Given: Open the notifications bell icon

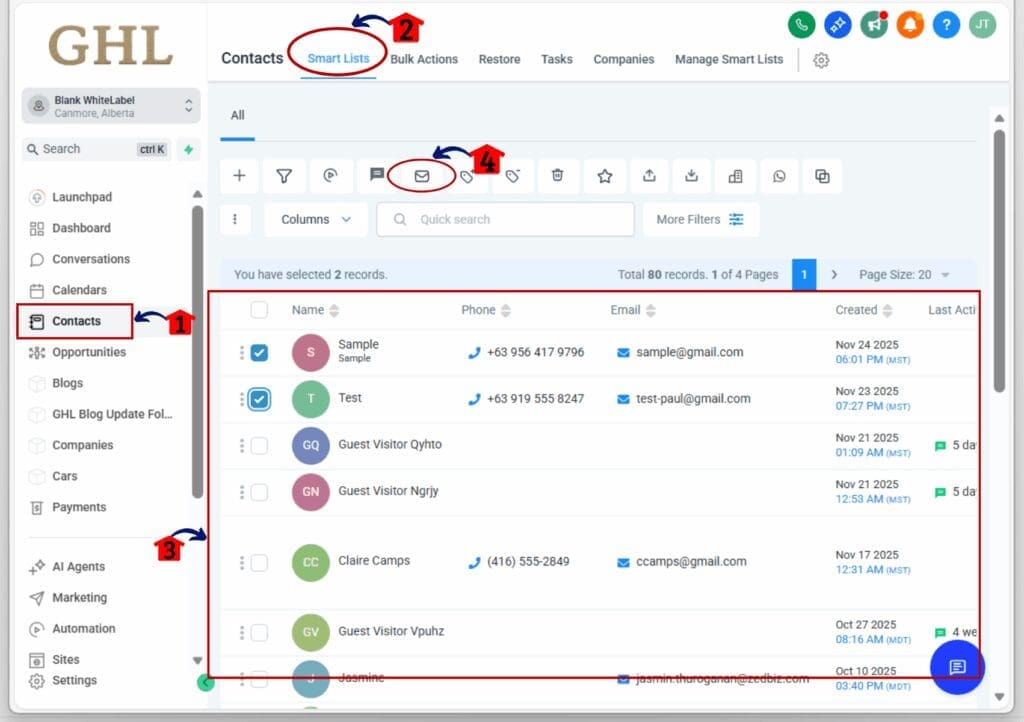Looking at the screenshot, I should pyautogui.click(x=910, y=24).
